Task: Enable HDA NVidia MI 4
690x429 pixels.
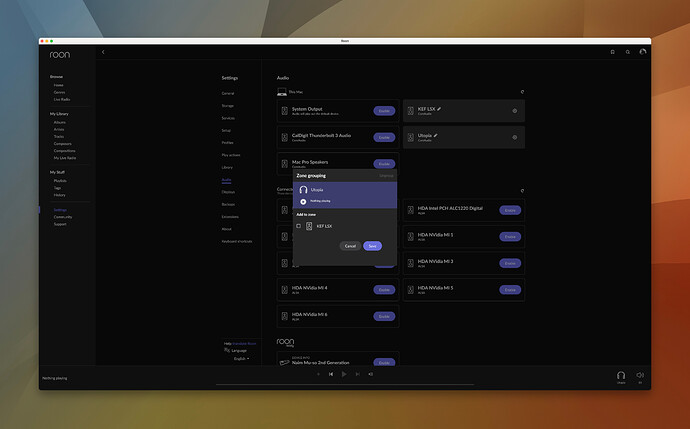Action: click(384, 290)
